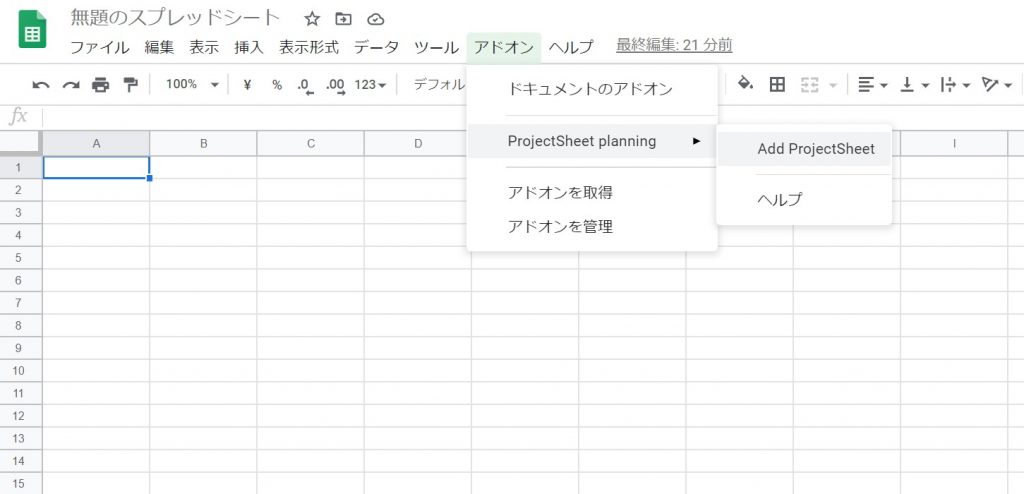The height and width of the screenshot is (494, 1024).
Task: Print the spreadsheet
Action: [101, 85]
